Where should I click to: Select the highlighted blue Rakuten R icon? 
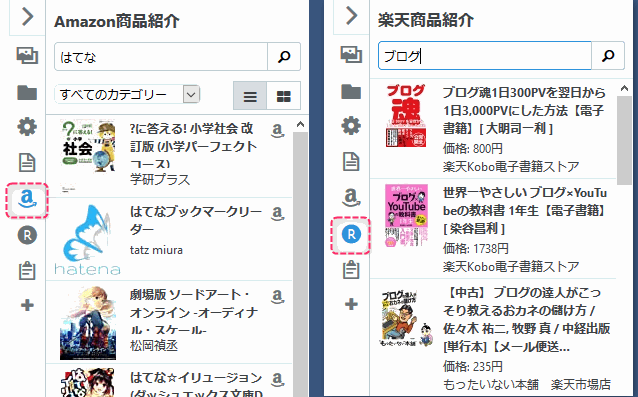pyautogui.click(x=351, y=235)
